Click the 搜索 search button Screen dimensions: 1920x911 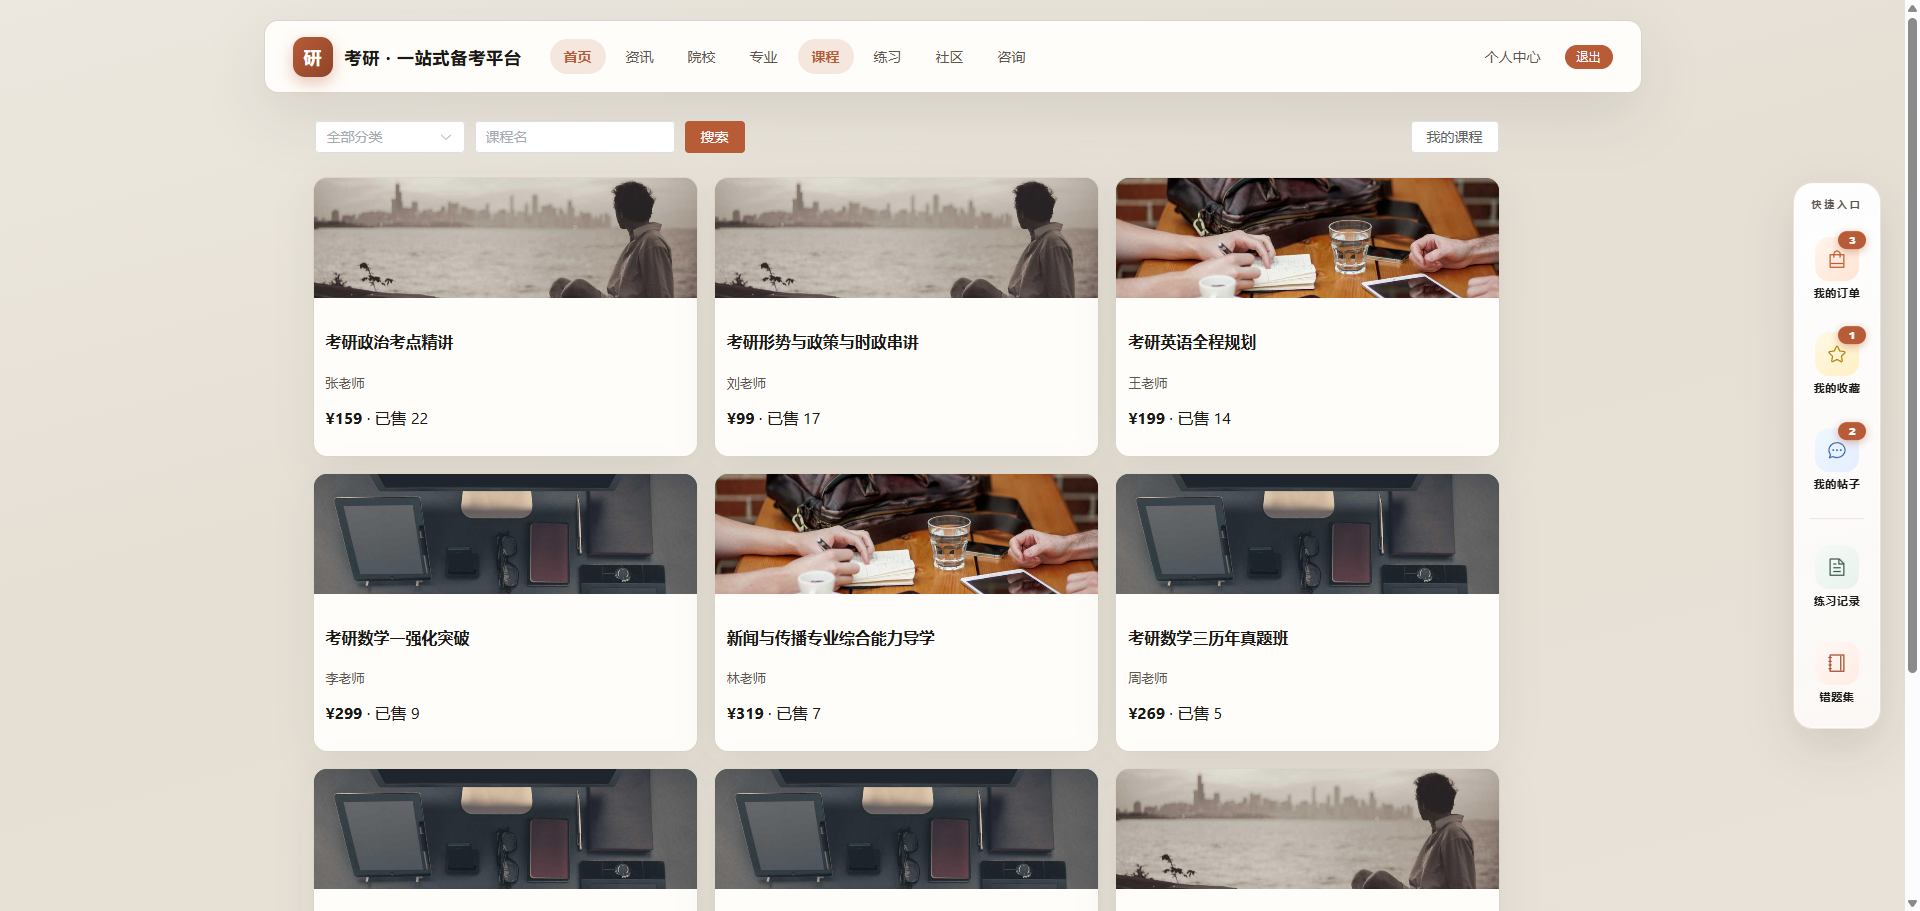[x=714, y=137]
